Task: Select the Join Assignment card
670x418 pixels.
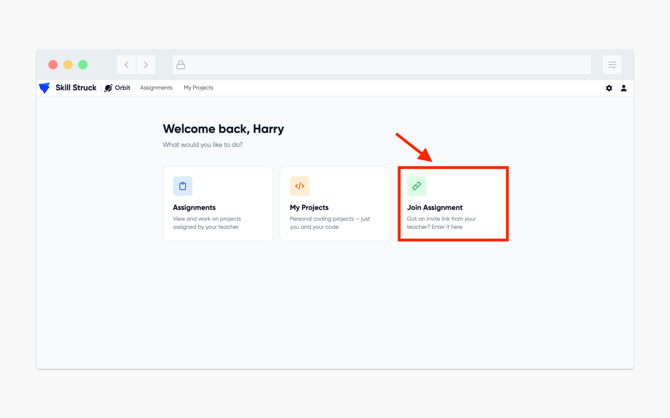Action: coord(453,204)
